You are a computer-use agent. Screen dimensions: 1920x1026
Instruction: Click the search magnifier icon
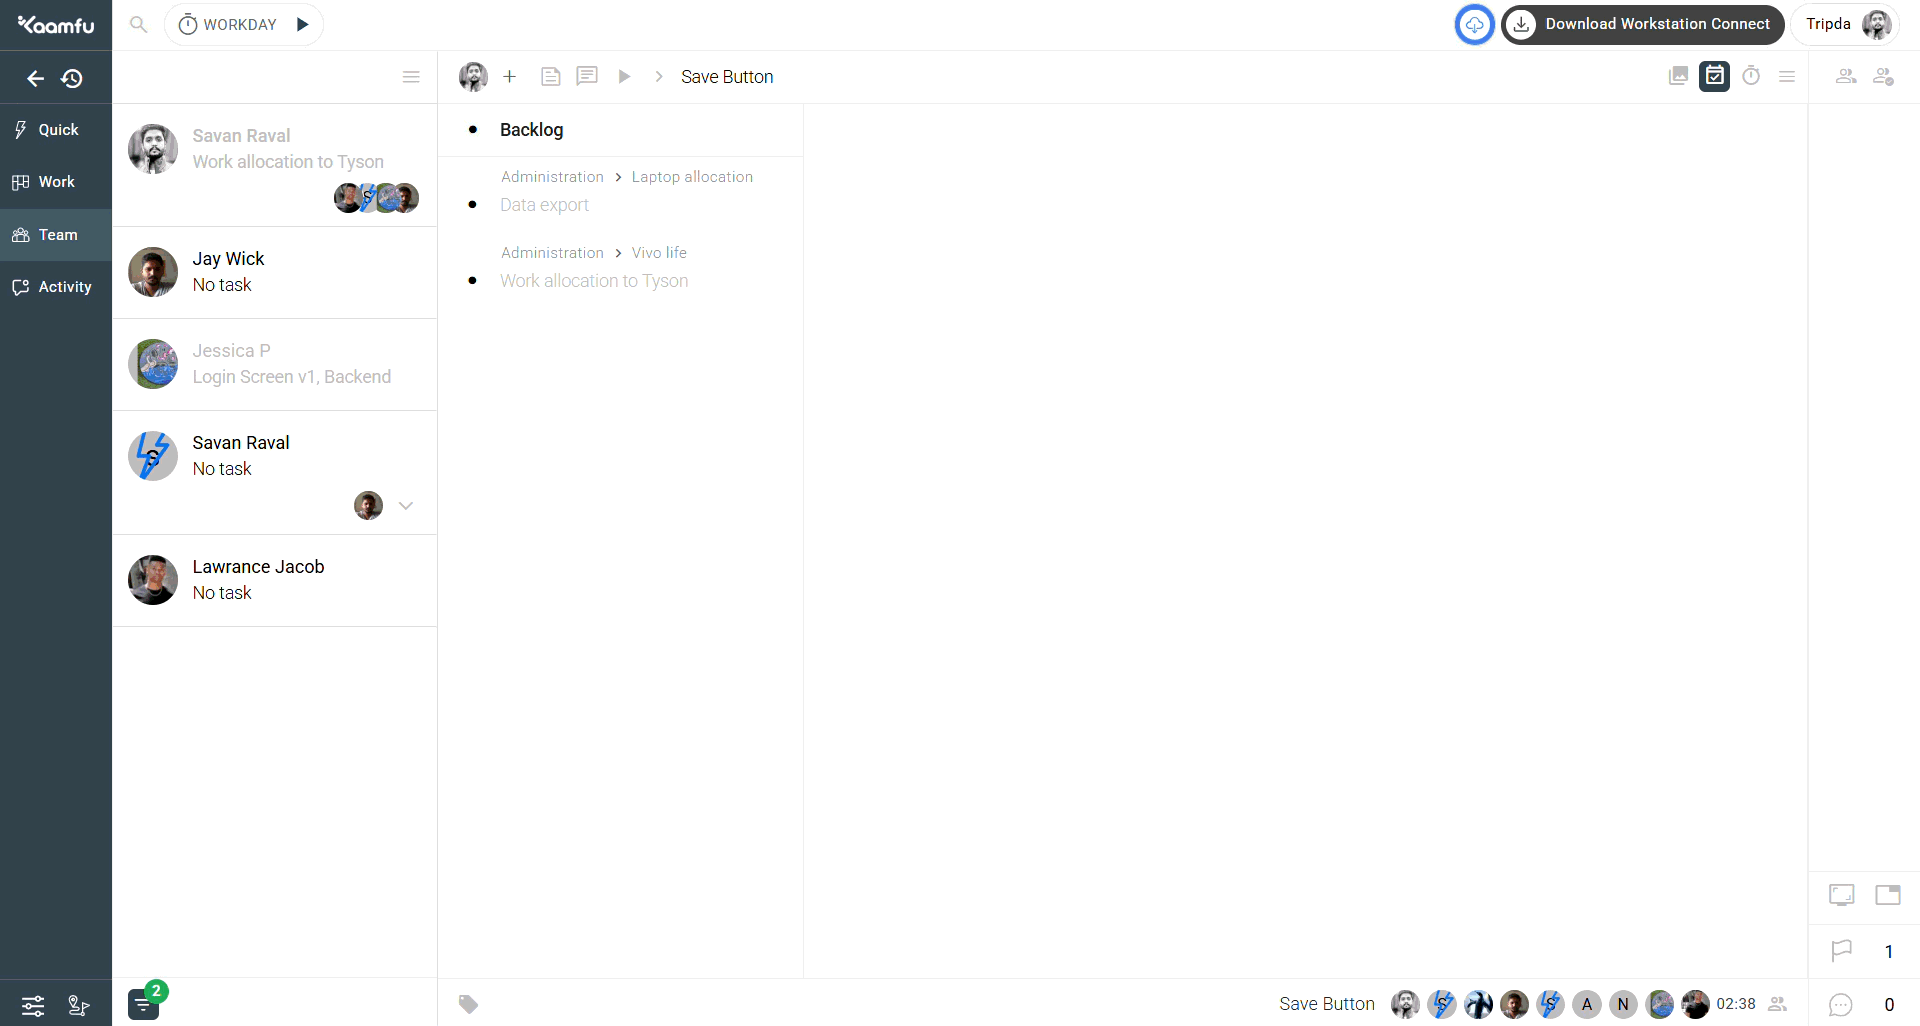pyautogui.click(x=139, y=24)
